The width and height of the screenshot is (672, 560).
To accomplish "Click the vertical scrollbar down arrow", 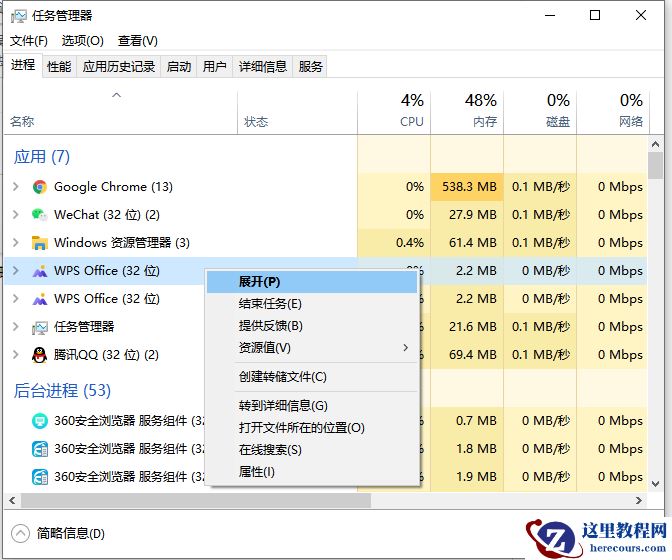I will point(655,484).
